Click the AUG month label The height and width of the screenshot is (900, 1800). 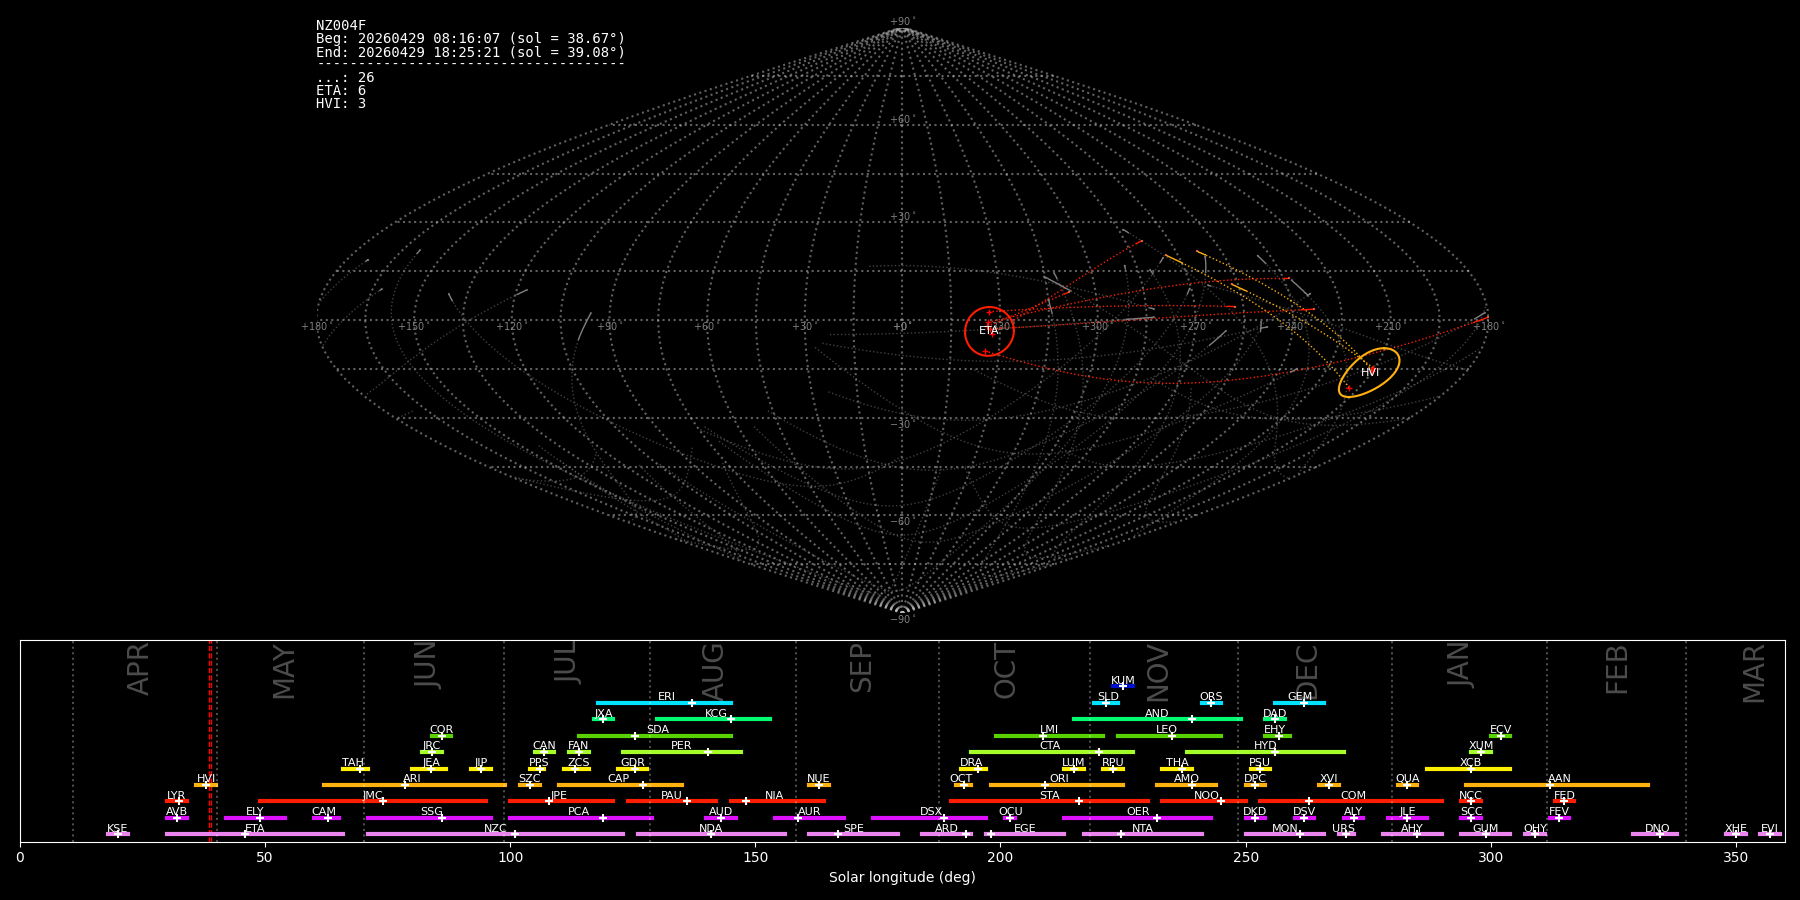(x=713, y=672)
